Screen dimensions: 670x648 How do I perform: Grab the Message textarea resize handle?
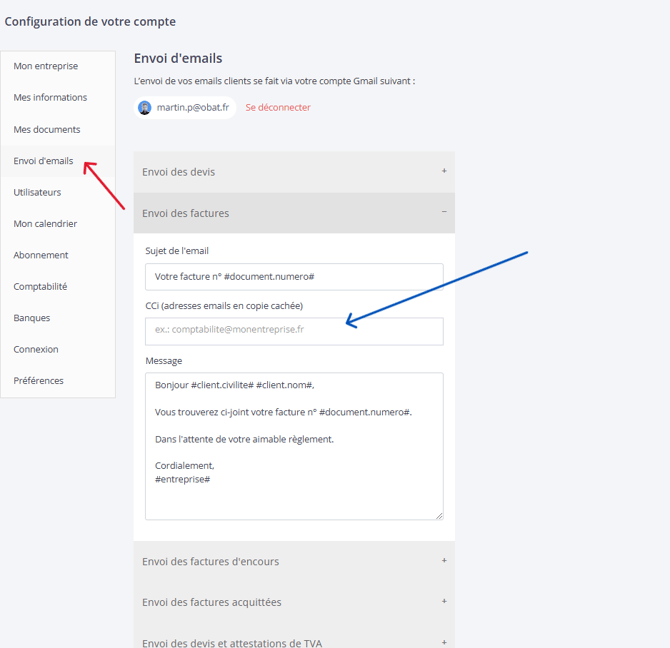coord(439,516)
